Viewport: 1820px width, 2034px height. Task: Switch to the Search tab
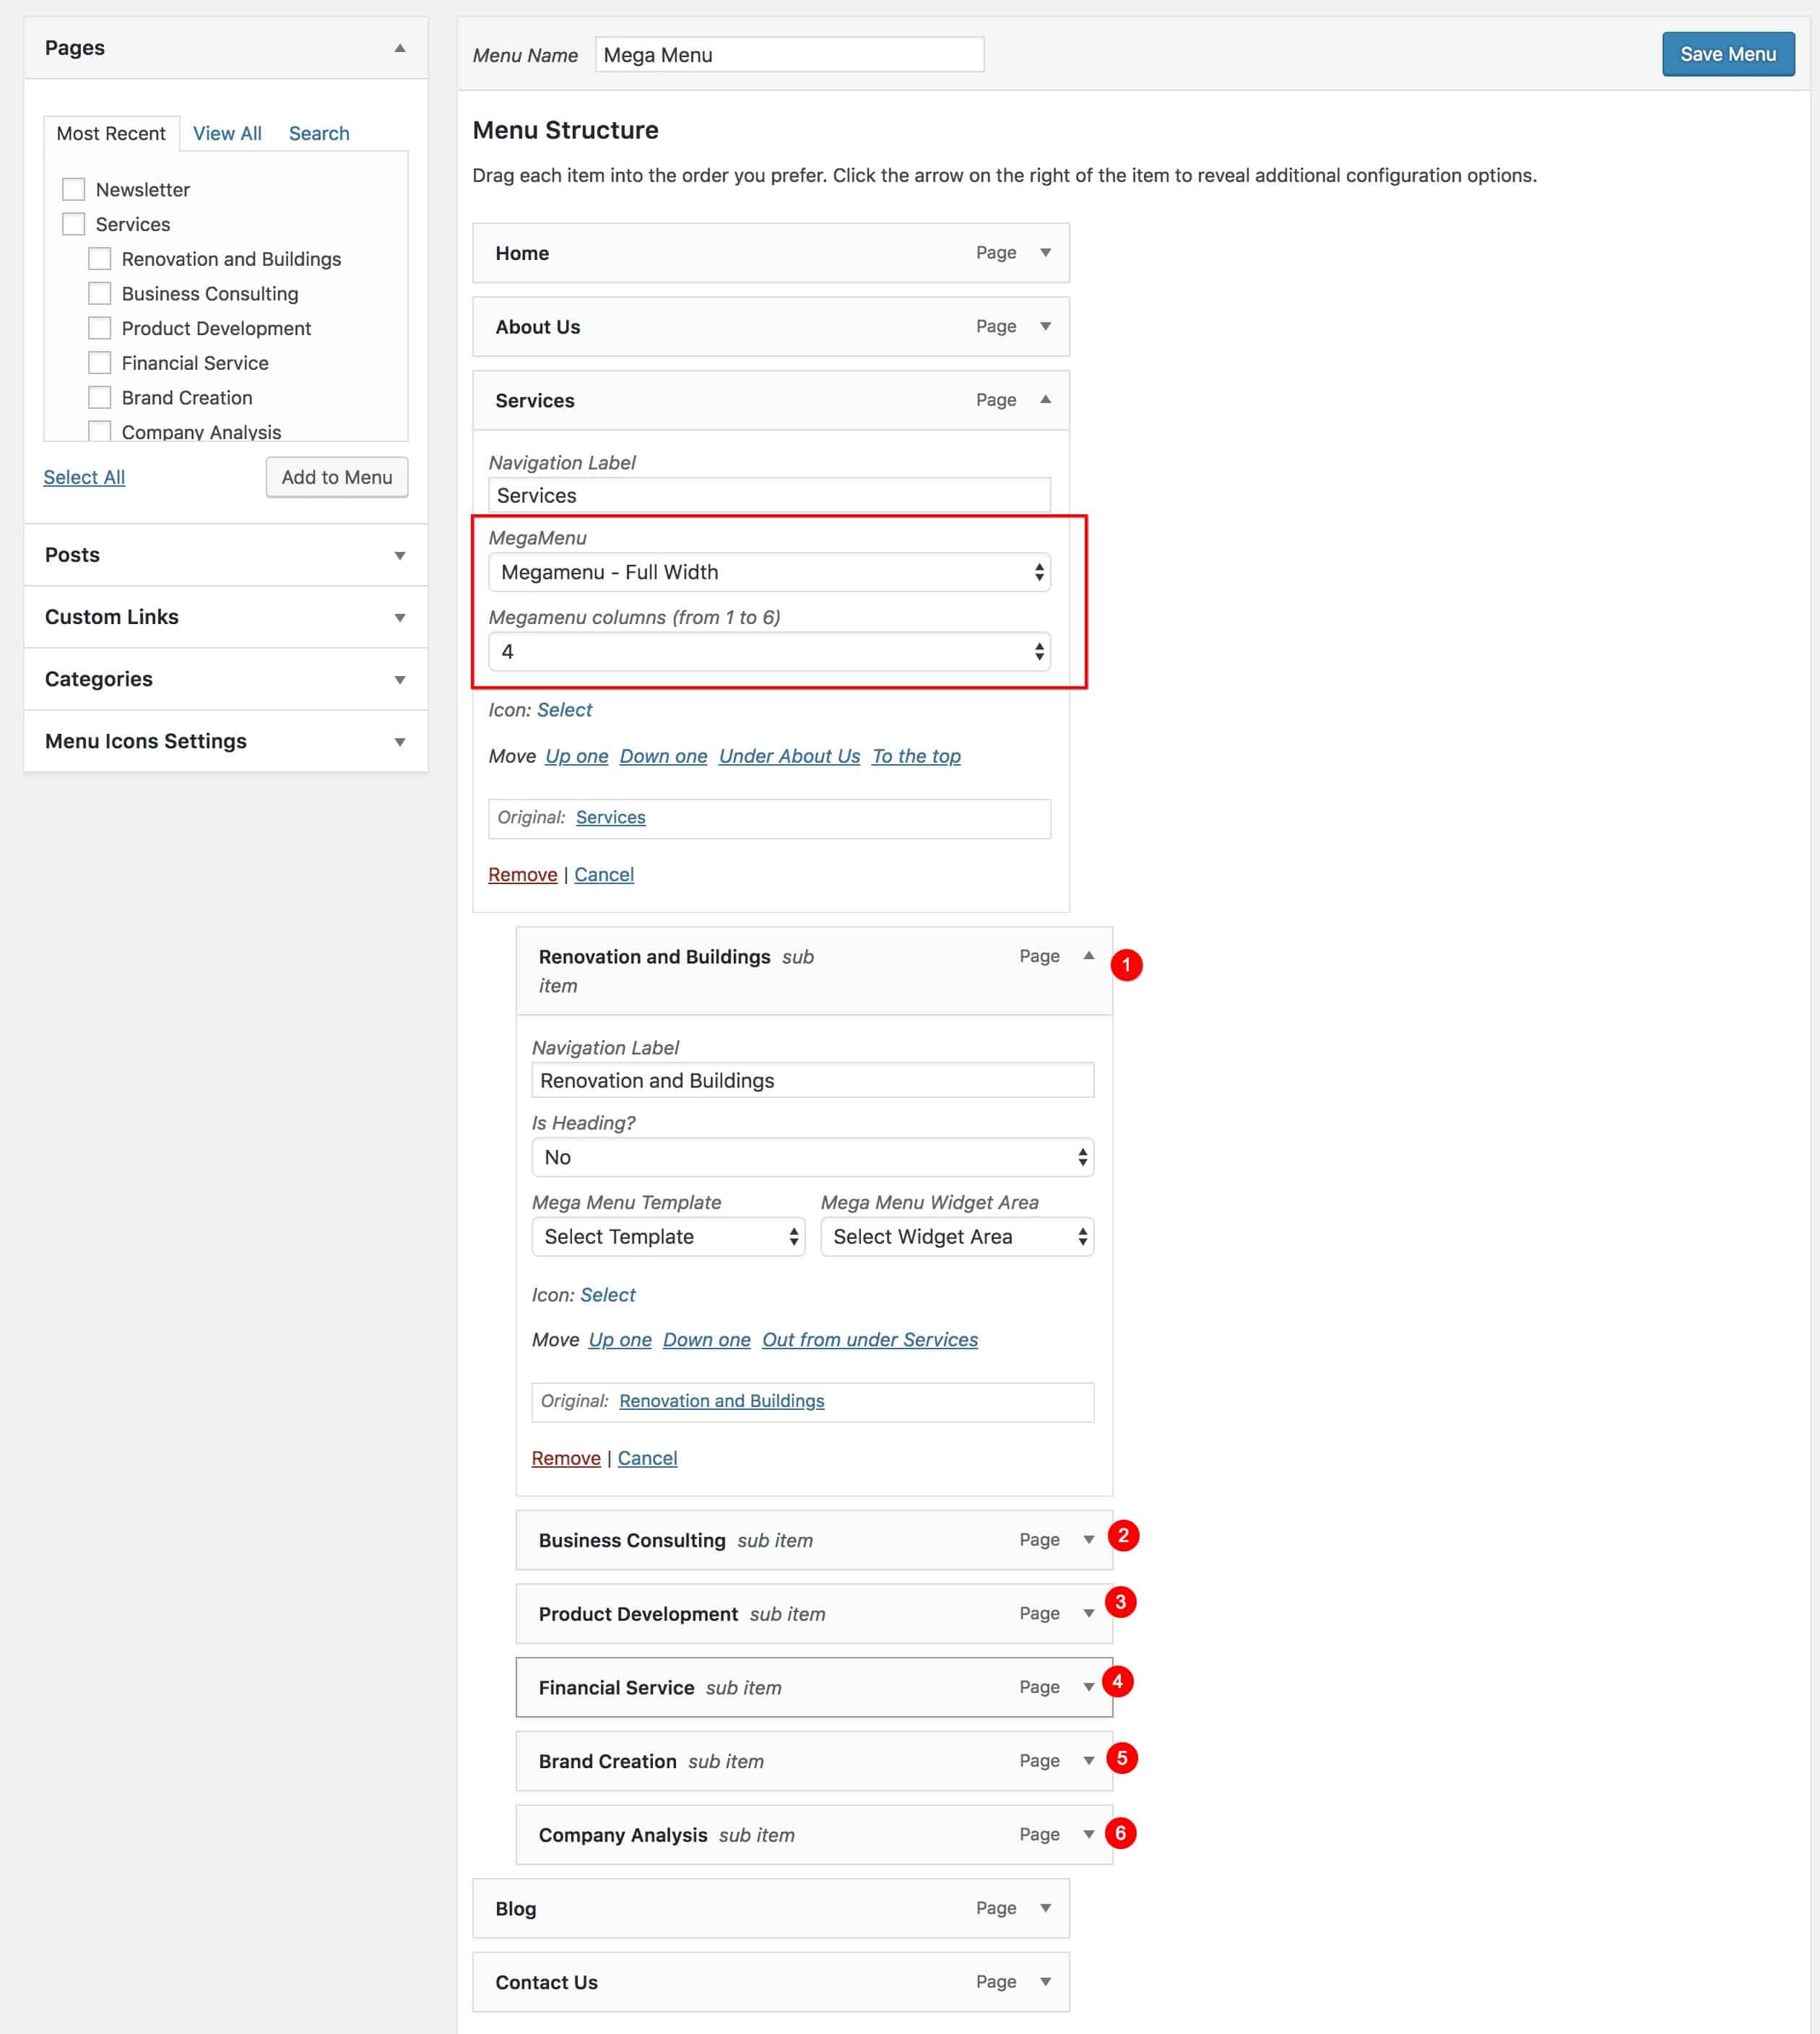319,134
